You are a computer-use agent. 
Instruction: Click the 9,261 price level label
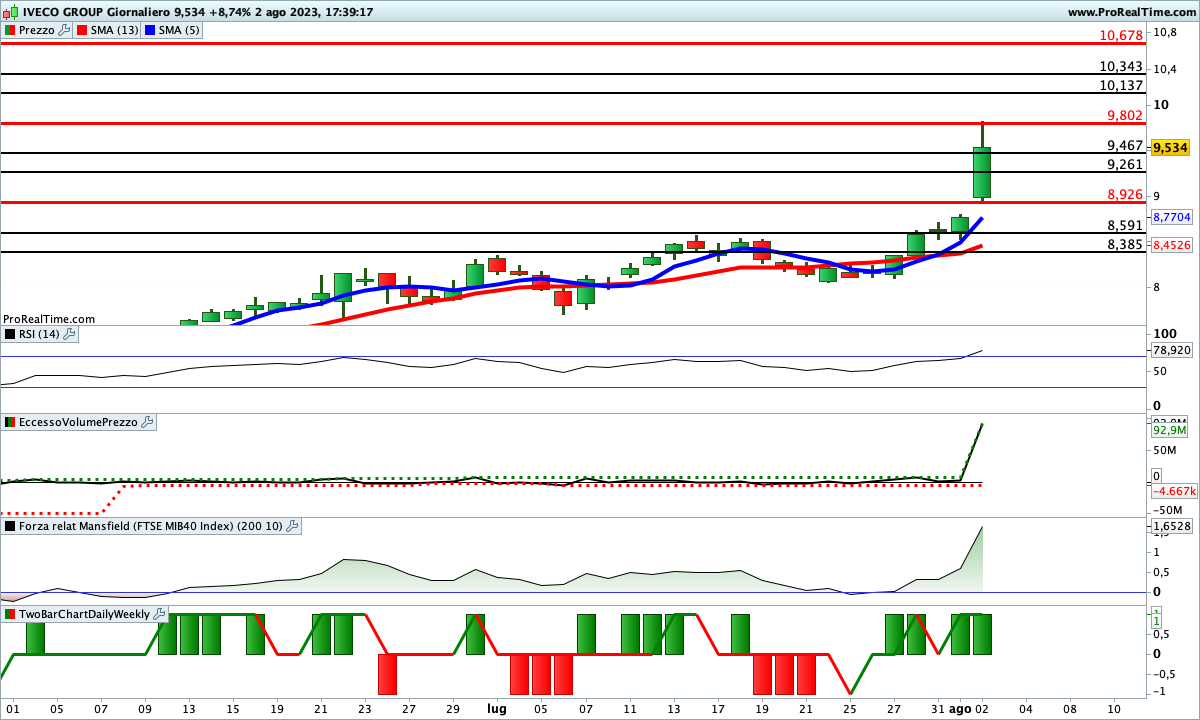[1124, 164]
